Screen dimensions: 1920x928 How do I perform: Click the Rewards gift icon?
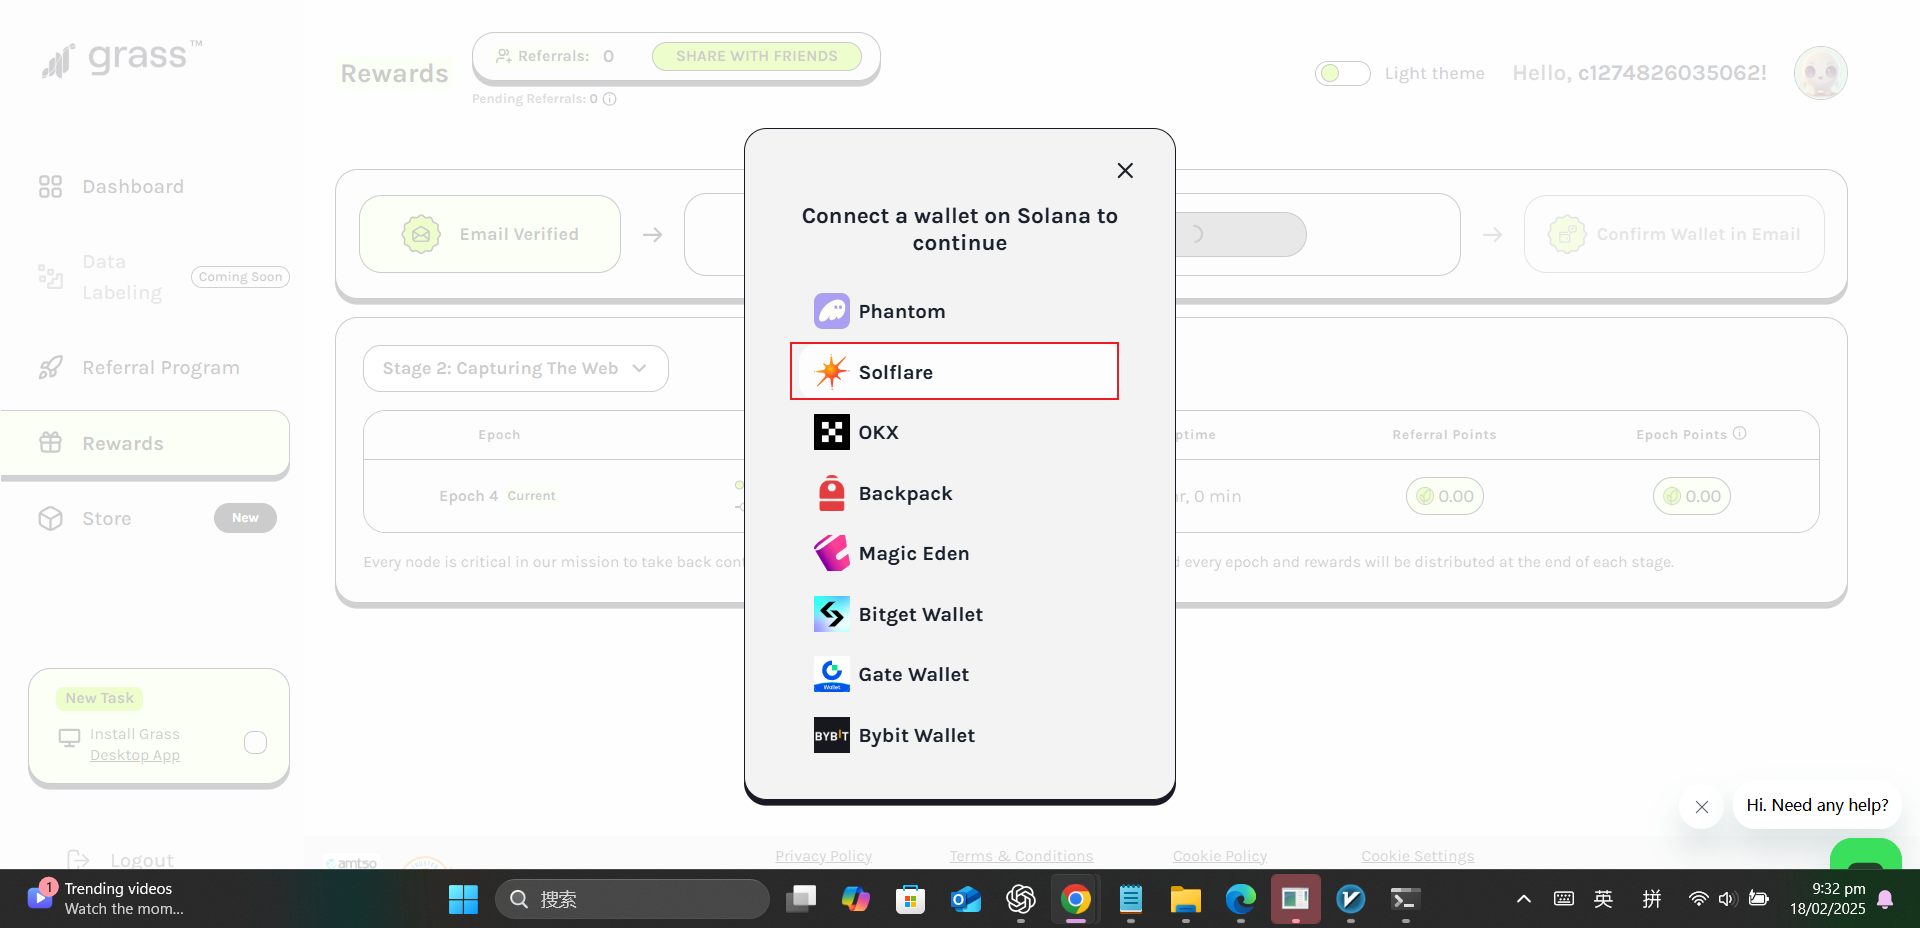(x=50, y=443)
